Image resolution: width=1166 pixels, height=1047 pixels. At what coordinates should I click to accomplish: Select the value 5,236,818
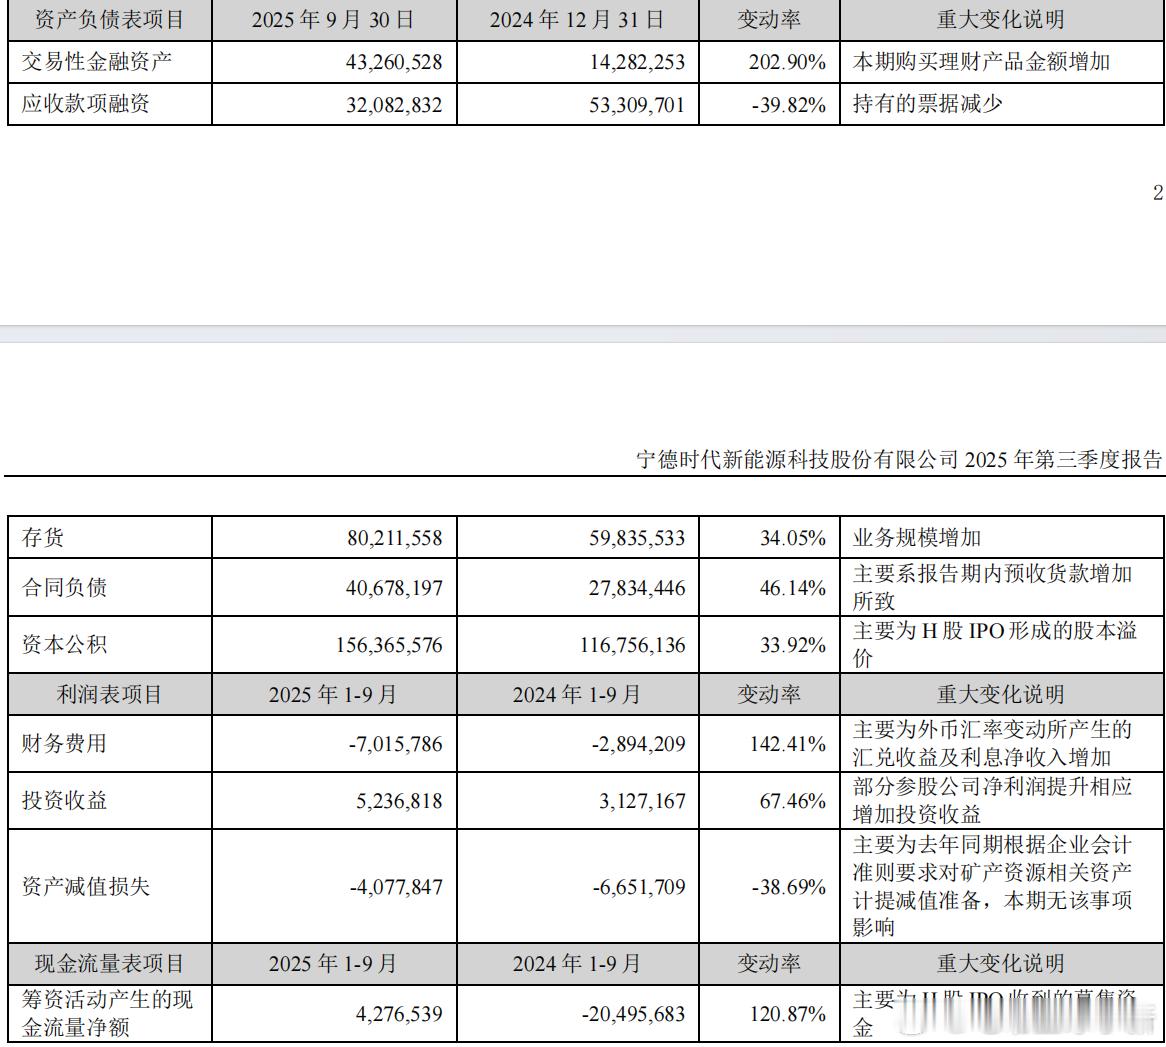tap(399, 802)
